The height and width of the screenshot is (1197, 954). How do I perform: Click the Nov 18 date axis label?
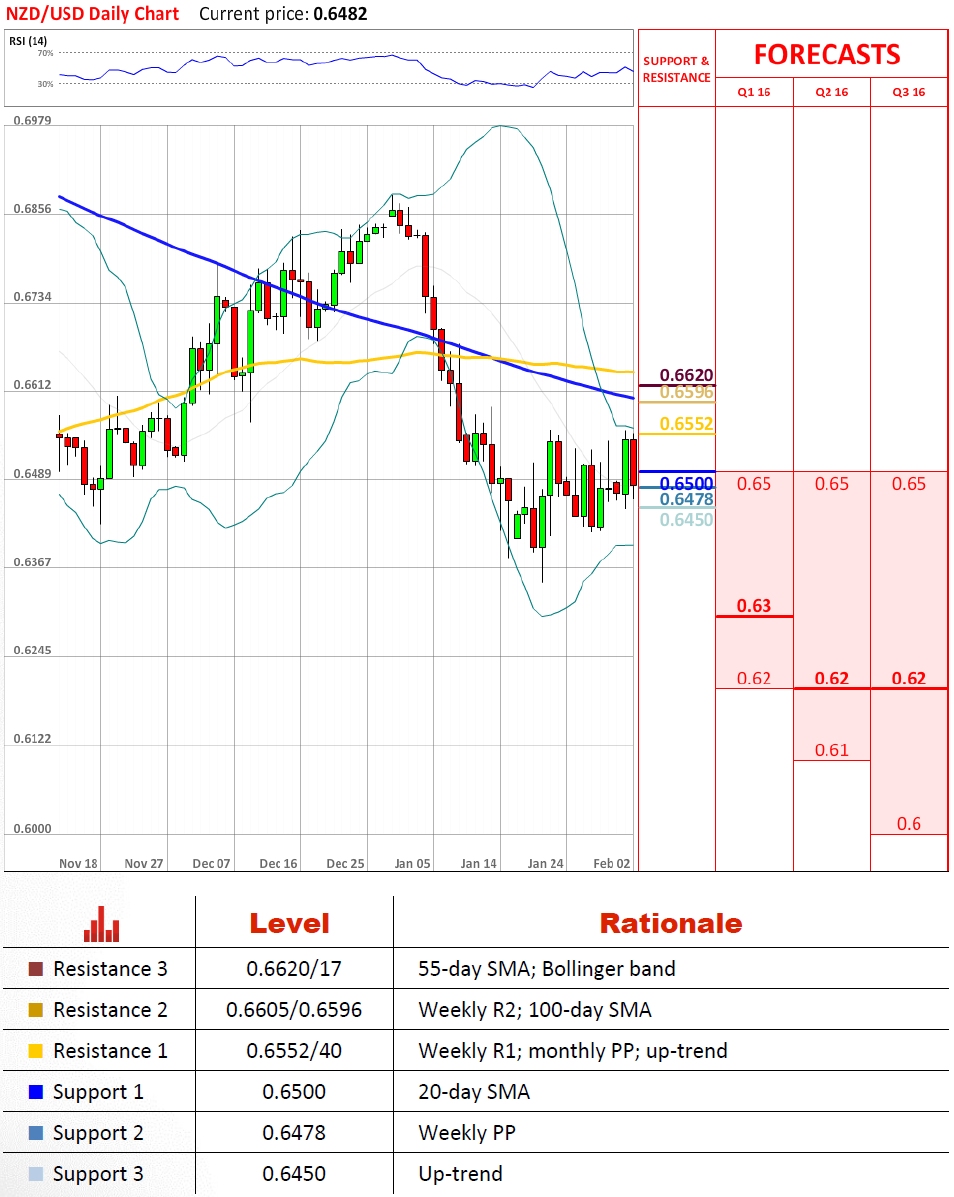(78, 863)
